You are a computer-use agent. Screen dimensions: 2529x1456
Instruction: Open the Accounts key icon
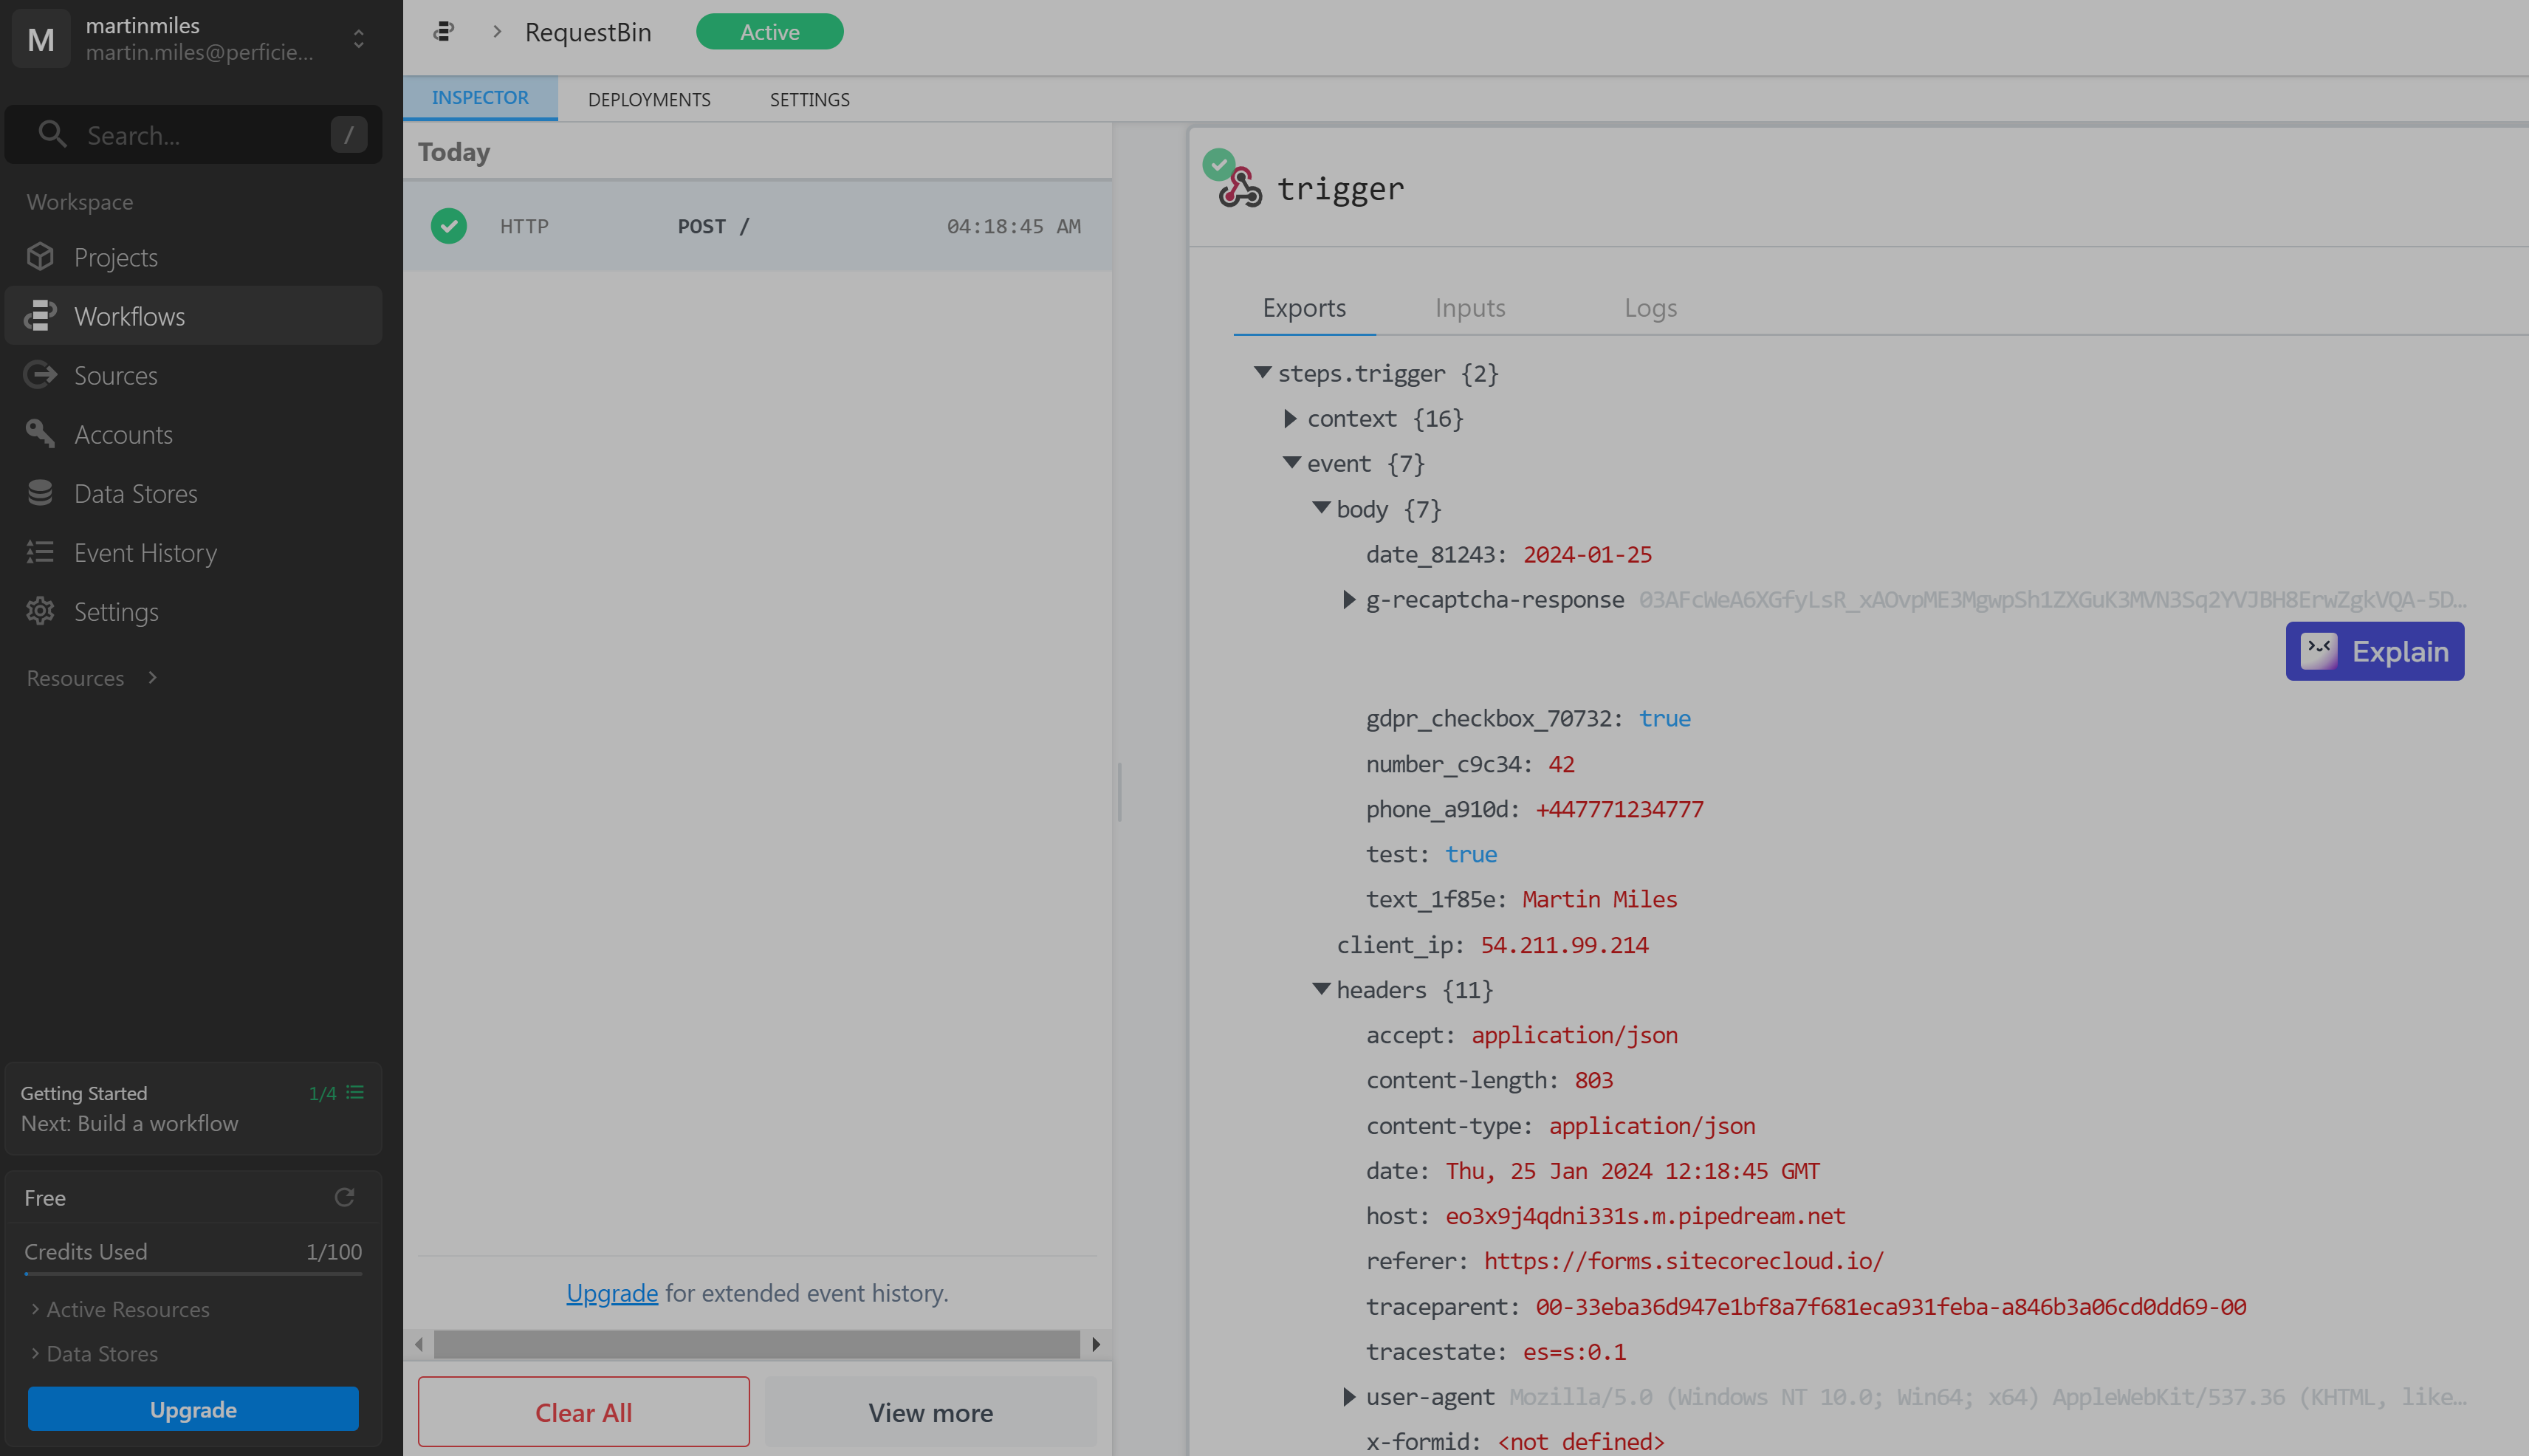(x=40, y=434)
